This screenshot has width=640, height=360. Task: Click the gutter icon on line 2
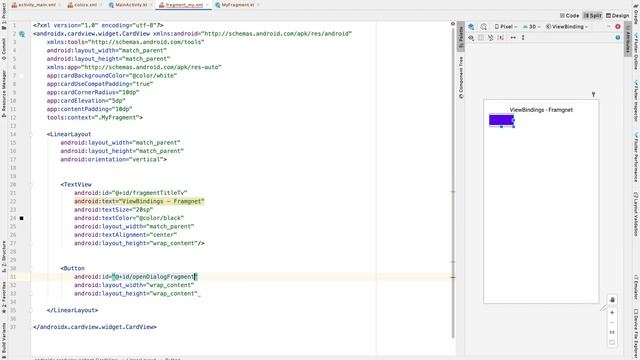coord(22,34)
